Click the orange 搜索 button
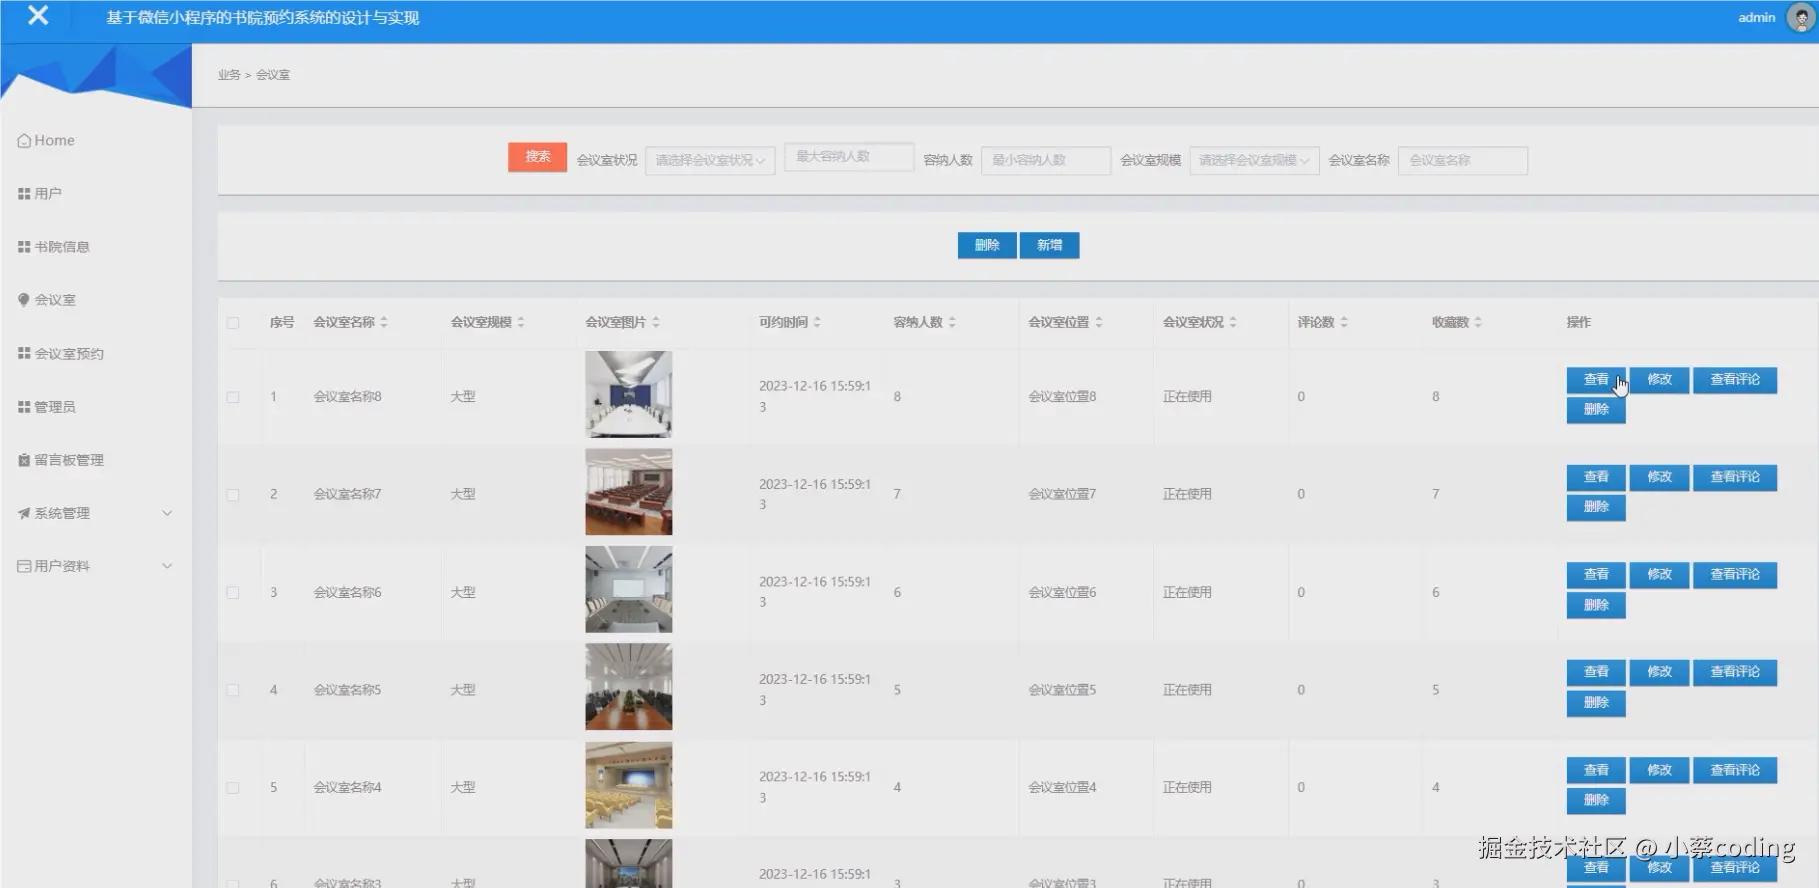The image size is (1819, 888). pyautogui.click(x=538, y=157)
